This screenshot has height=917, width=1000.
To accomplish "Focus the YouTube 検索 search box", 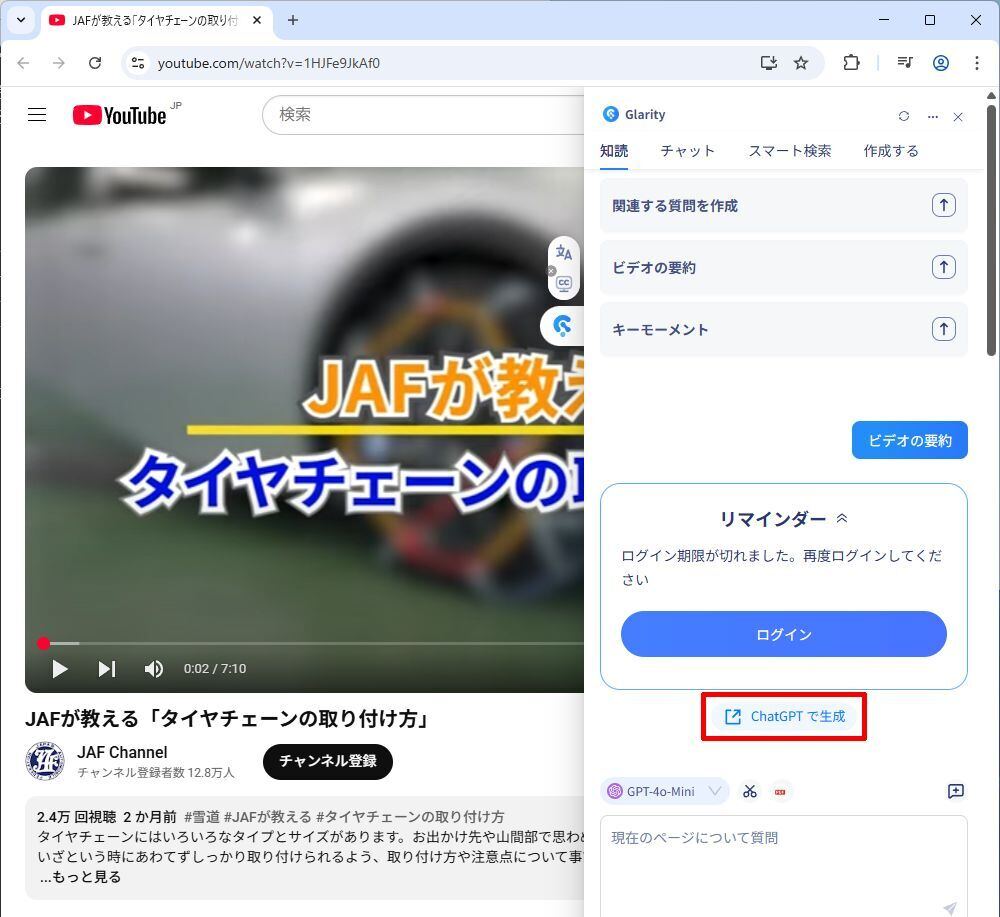I will (424, 115).
